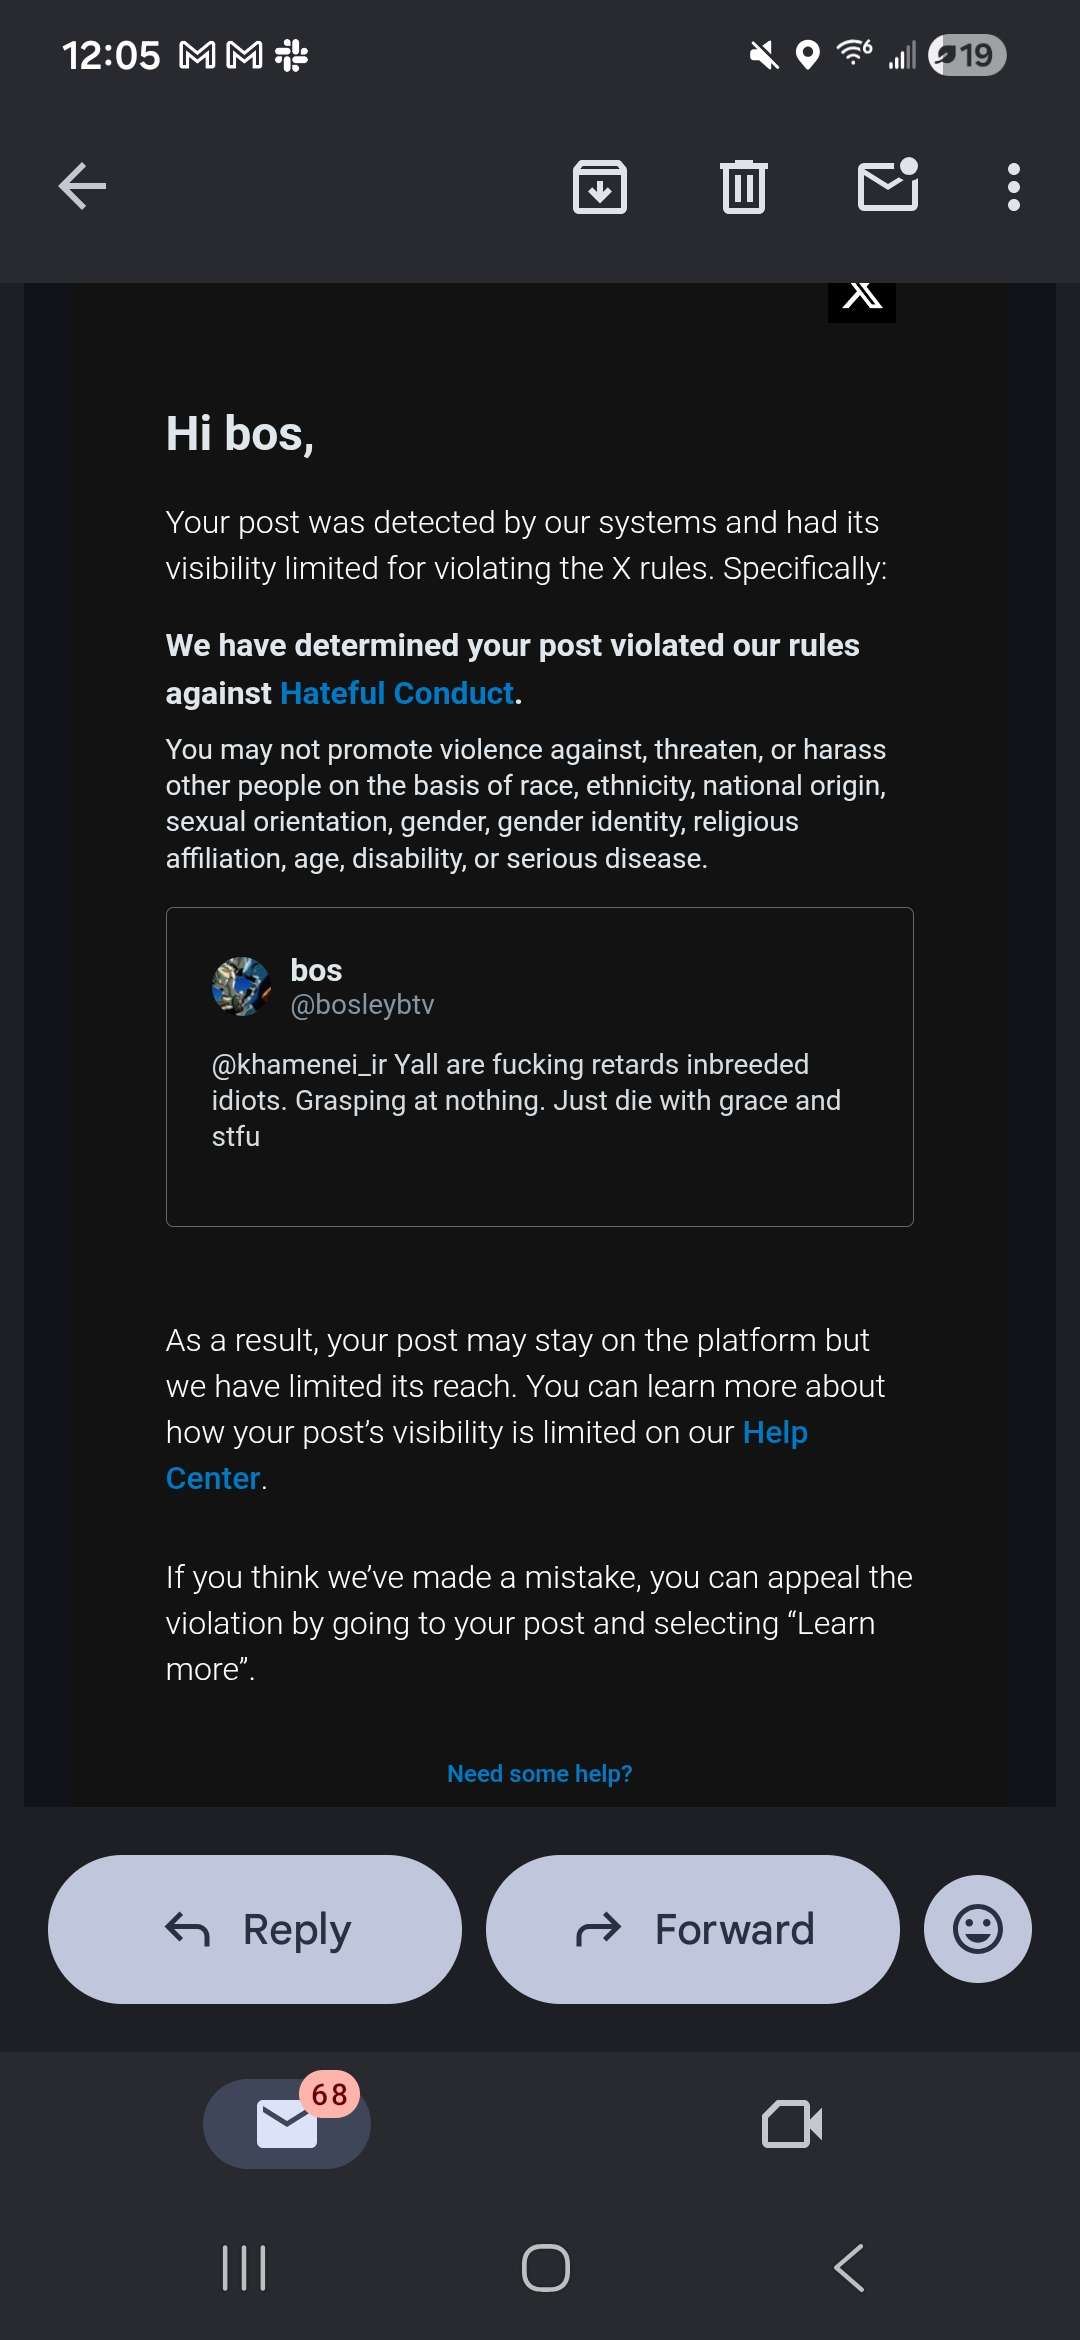Switch to the Mail tab with 68 badge
The image size is (1080, 2340).
(287, 2124)
